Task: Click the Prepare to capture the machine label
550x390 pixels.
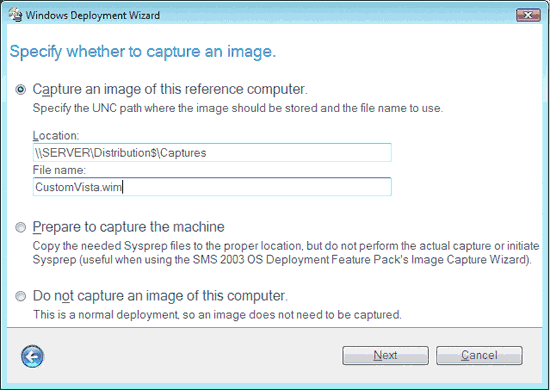Action: click(x=128, y=227)
